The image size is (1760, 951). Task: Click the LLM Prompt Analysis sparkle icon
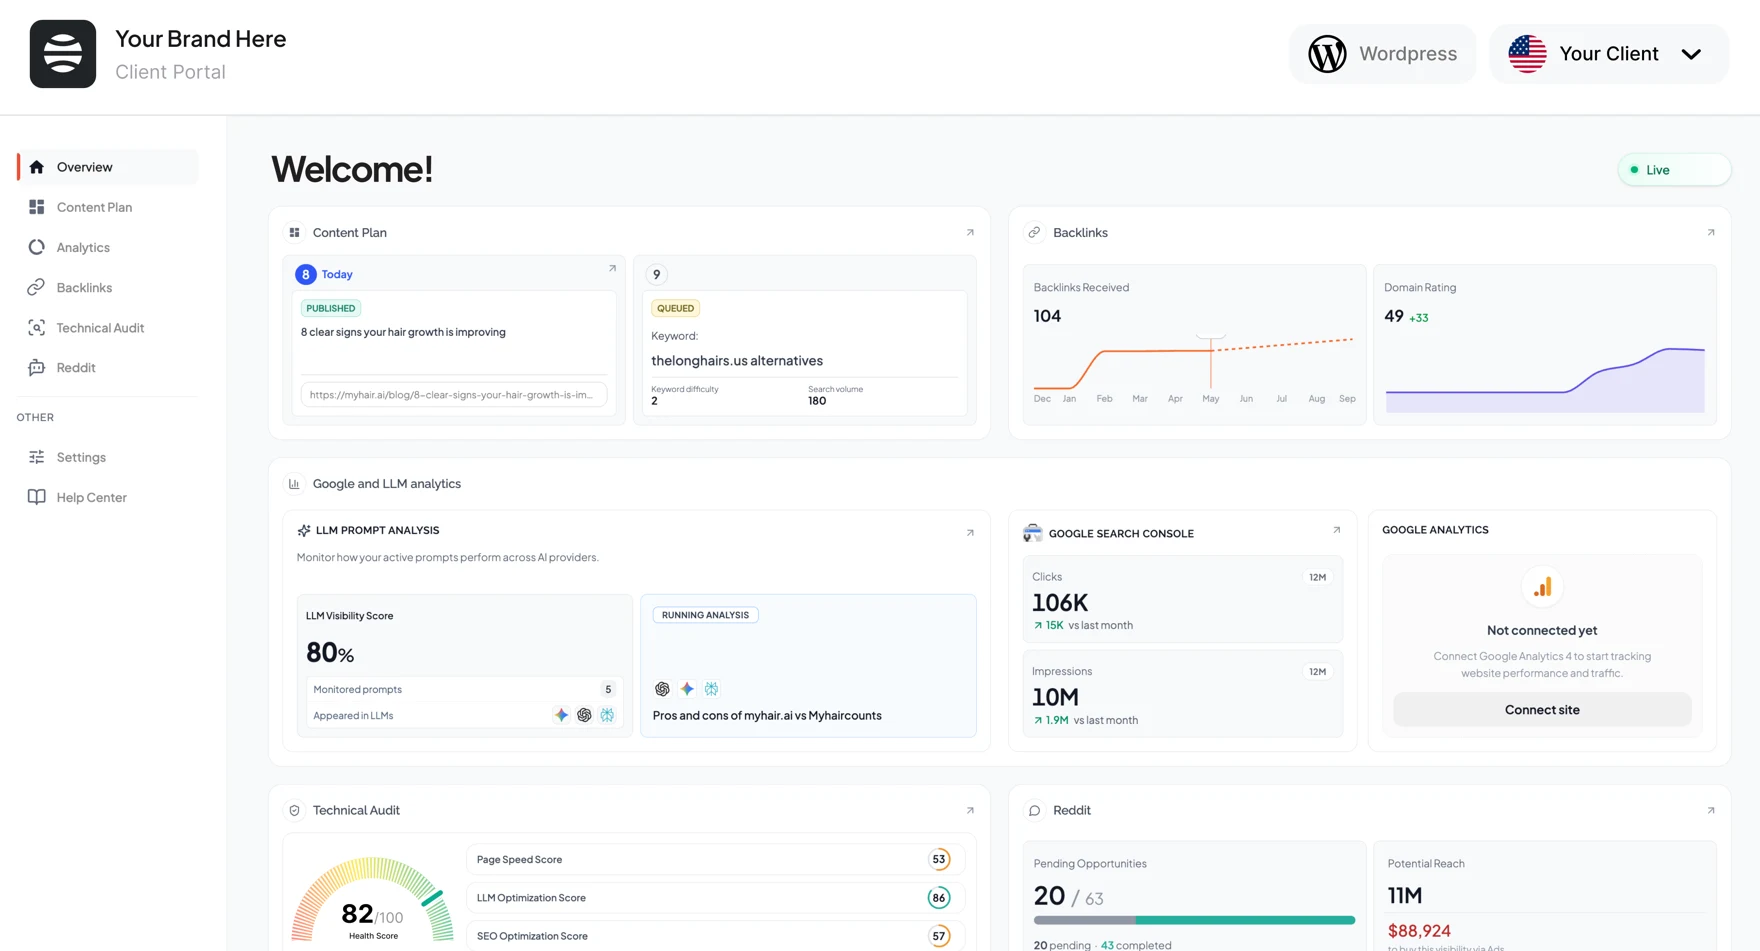tap(304, 530)
